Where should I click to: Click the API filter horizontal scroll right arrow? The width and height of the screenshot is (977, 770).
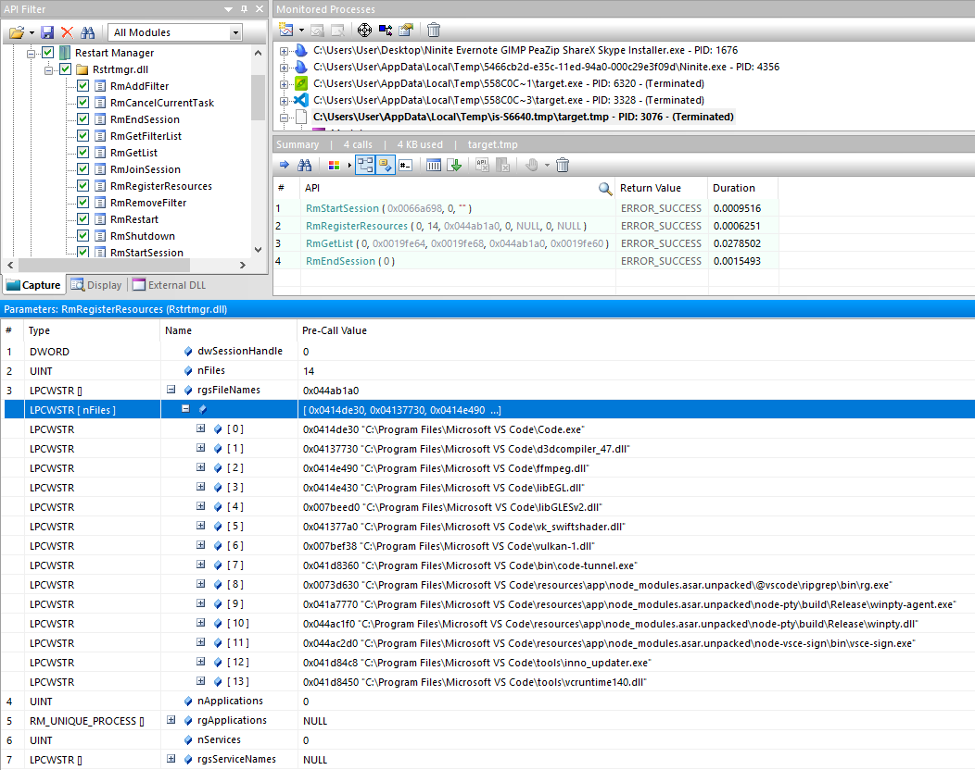tap(242, 265)
